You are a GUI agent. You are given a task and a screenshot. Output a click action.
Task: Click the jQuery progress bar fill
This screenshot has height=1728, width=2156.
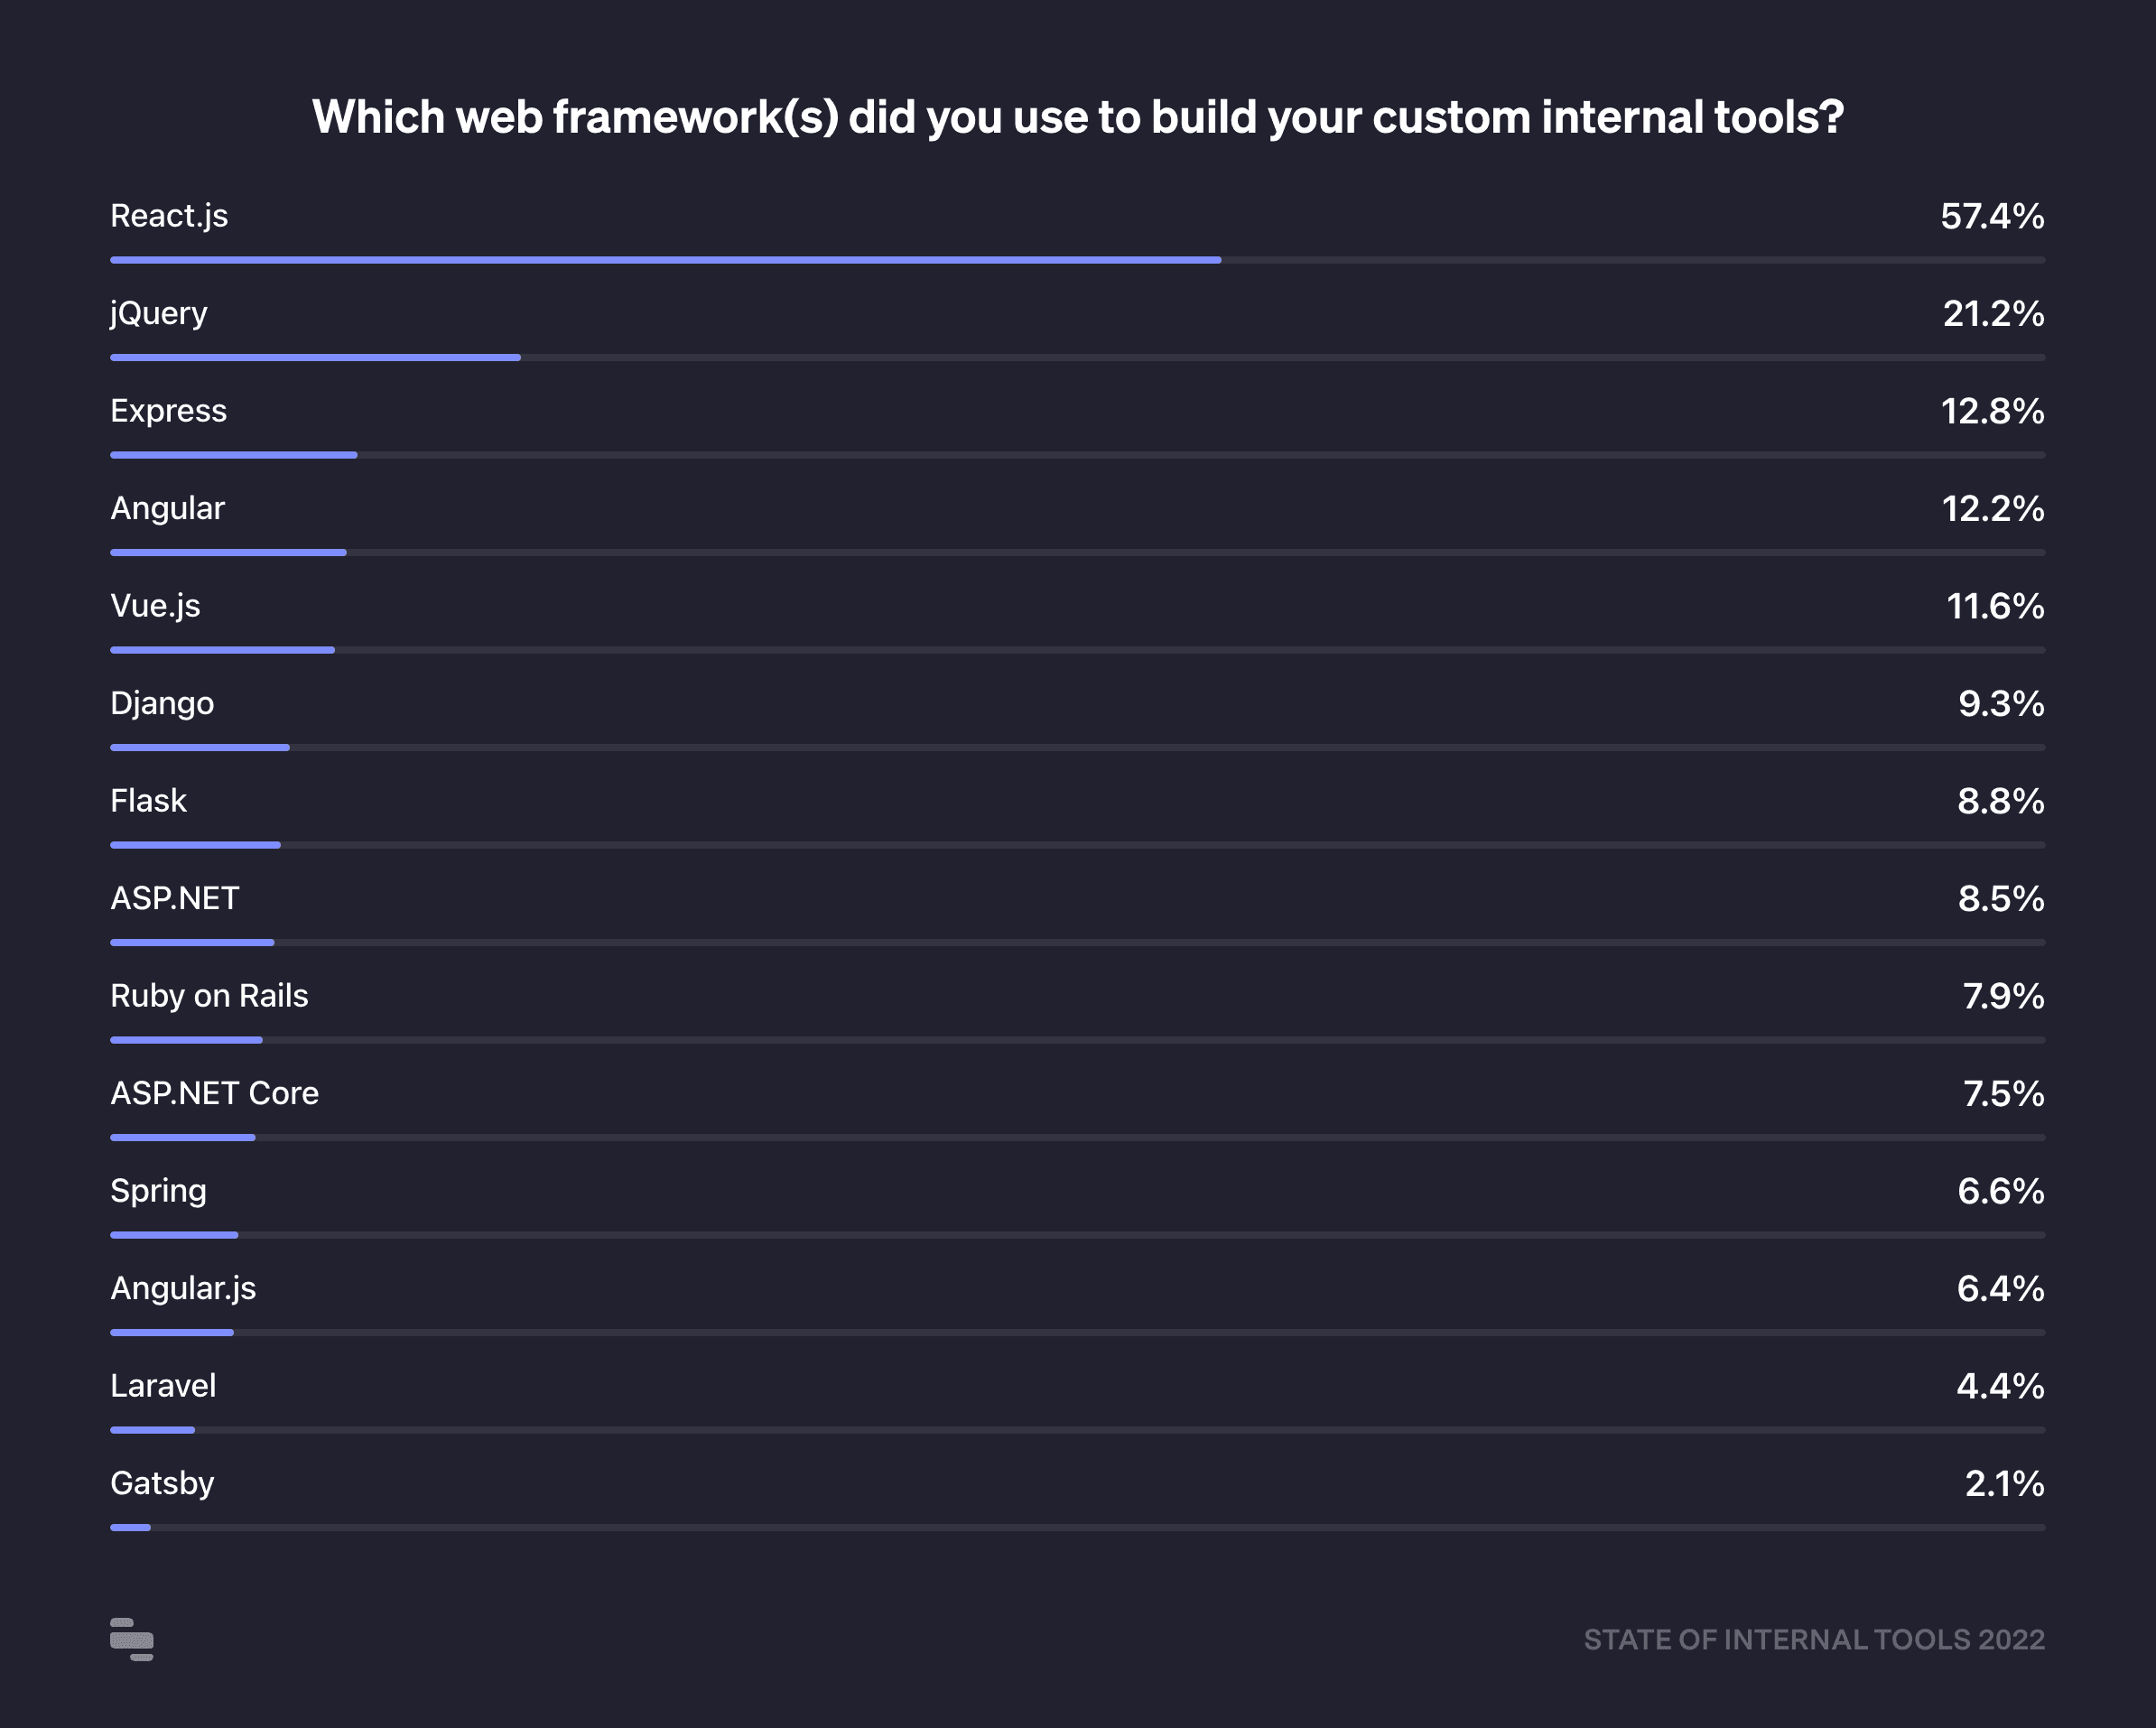coord(315,357)
